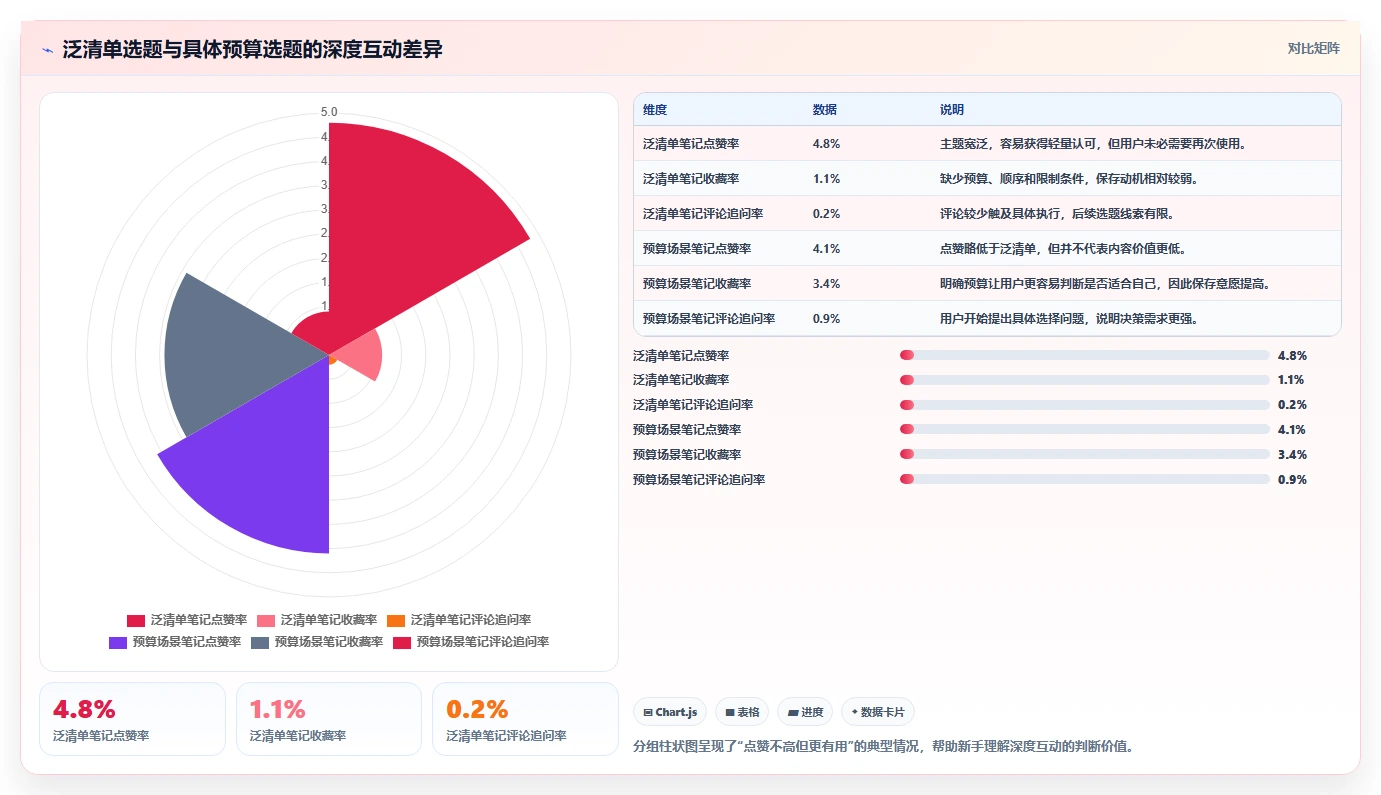Click the 进度 tag chip

point(804,712)
